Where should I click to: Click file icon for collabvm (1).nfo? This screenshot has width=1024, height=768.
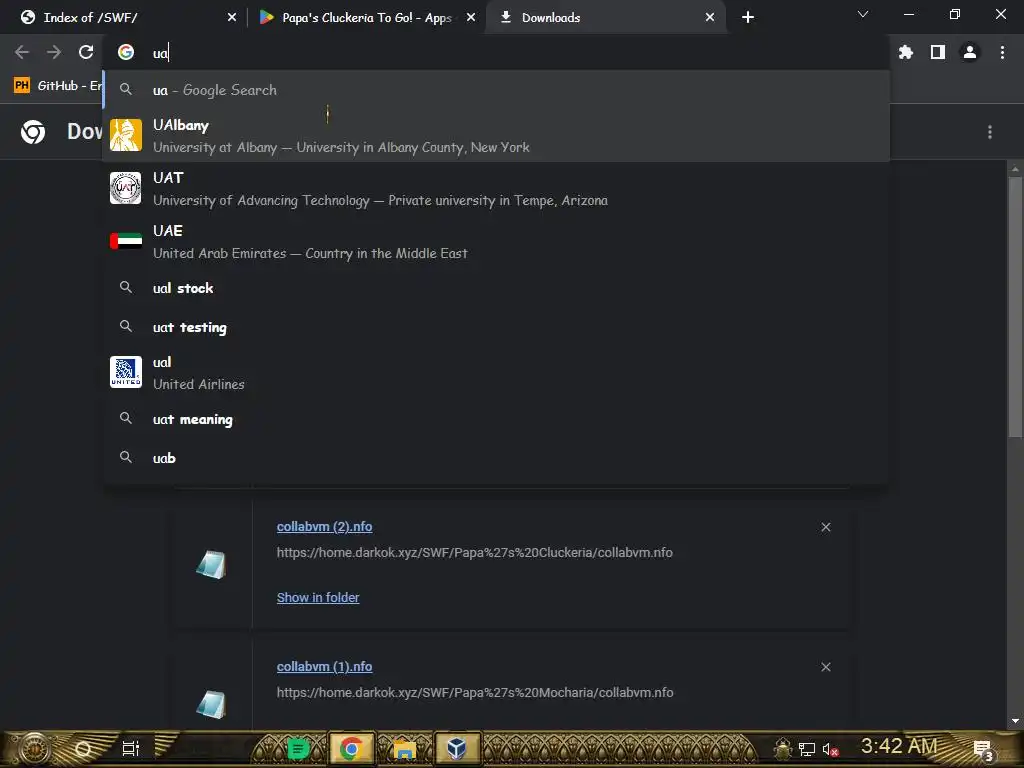tap(211, 704)
